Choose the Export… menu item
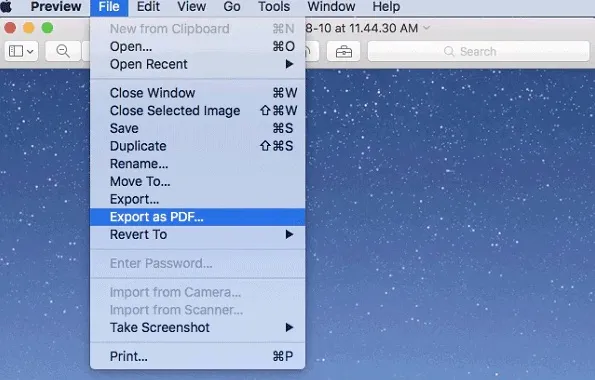This screenshot has width=595, height=380. tap(197, 199)
